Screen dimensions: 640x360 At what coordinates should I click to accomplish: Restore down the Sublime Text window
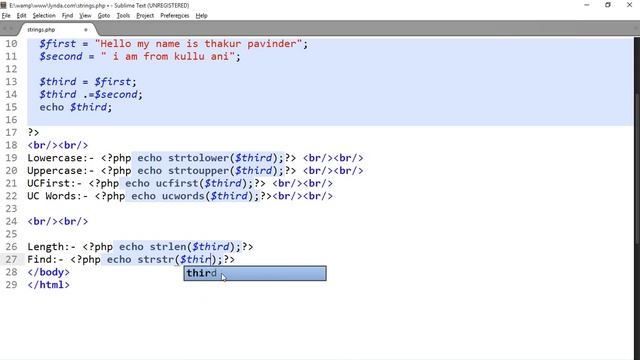(x=608, y=5)
